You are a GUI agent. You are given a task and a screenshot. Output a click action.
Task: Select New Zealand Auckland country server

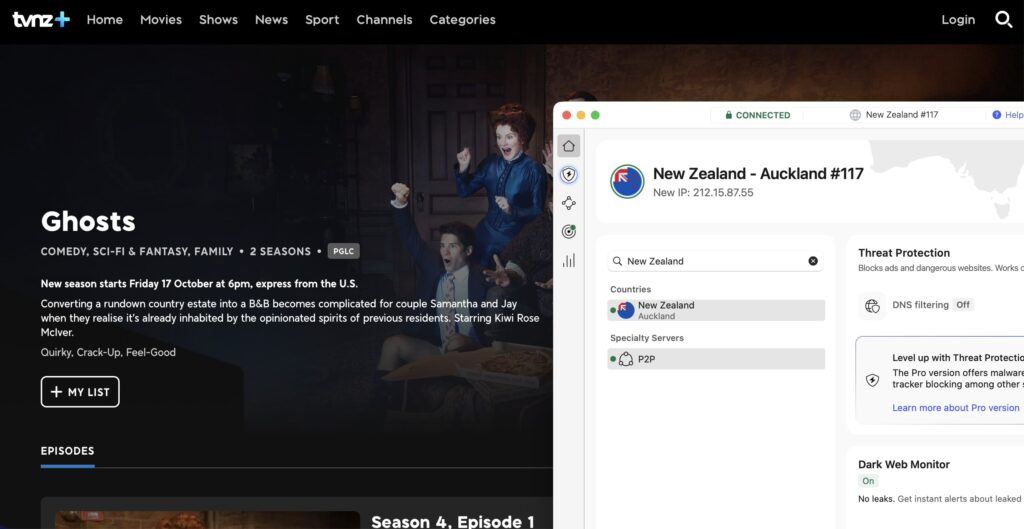716,310
